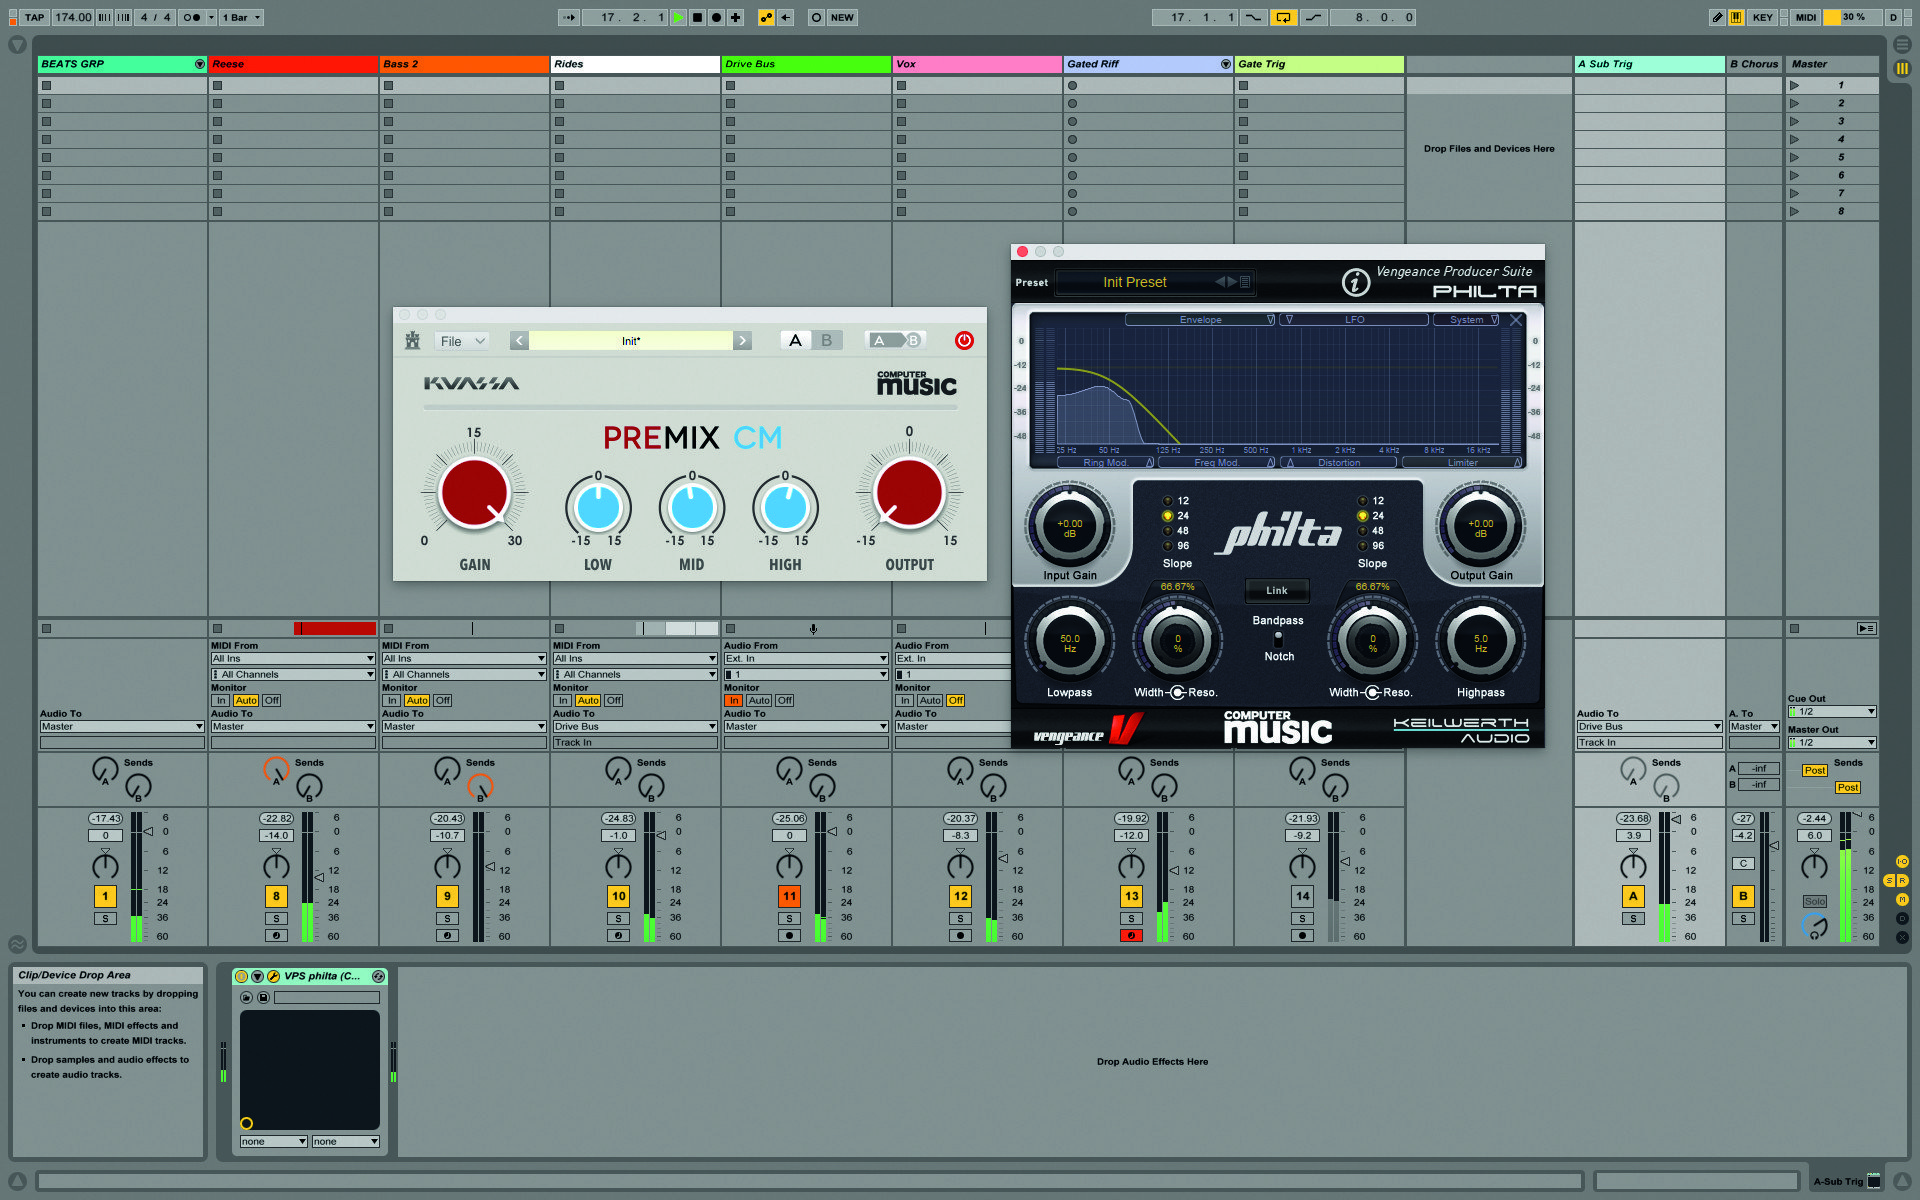Open Philta Freq Mod. section

coord(1216,462)
